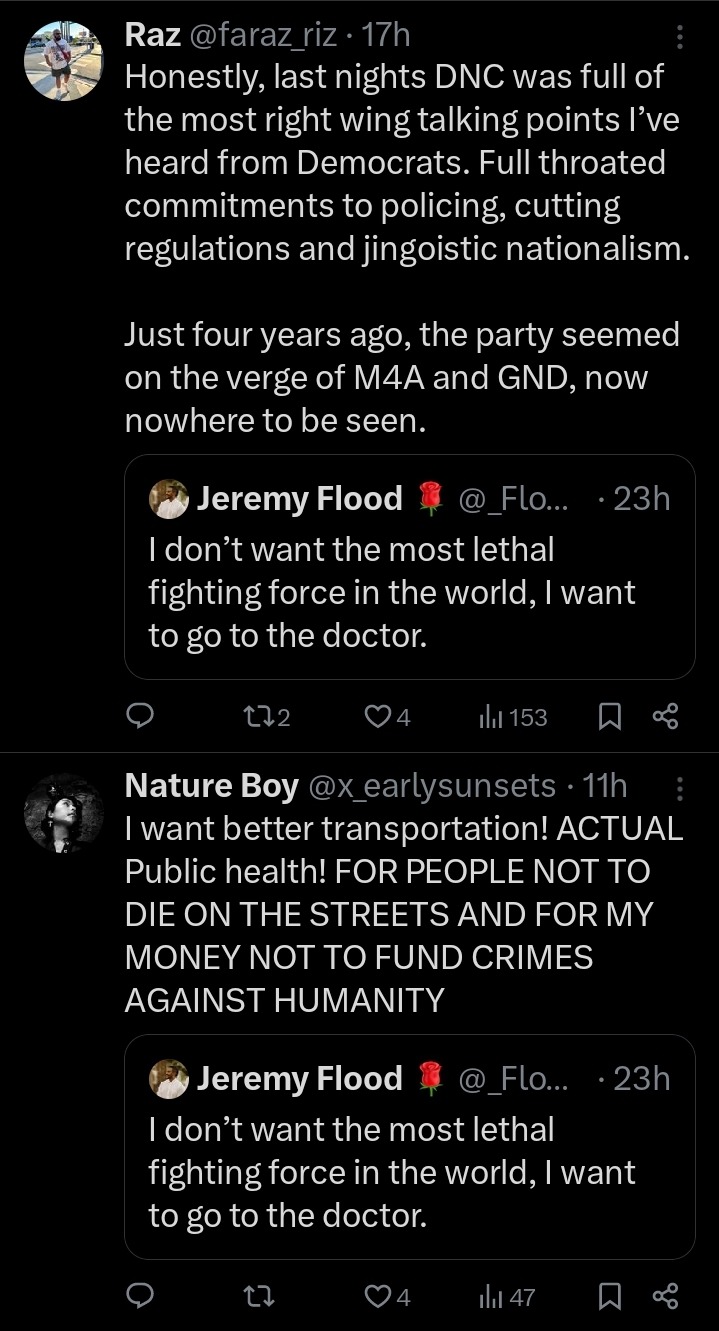The height and width of the screenshot is (1331, 719).
Task: Bookmark Raz's tweet
Action: [x=611, y=716]
